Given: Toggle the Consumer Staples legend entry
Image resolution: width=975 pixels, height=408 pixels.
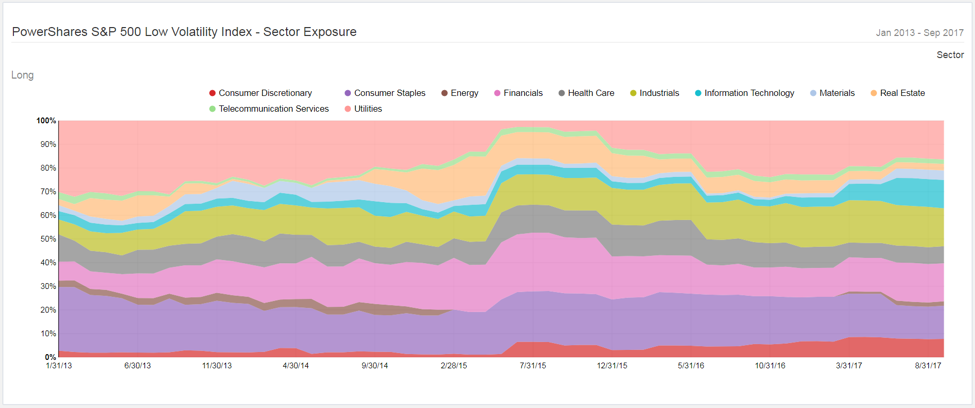Looking at the screenshot, I should (385, 93).
